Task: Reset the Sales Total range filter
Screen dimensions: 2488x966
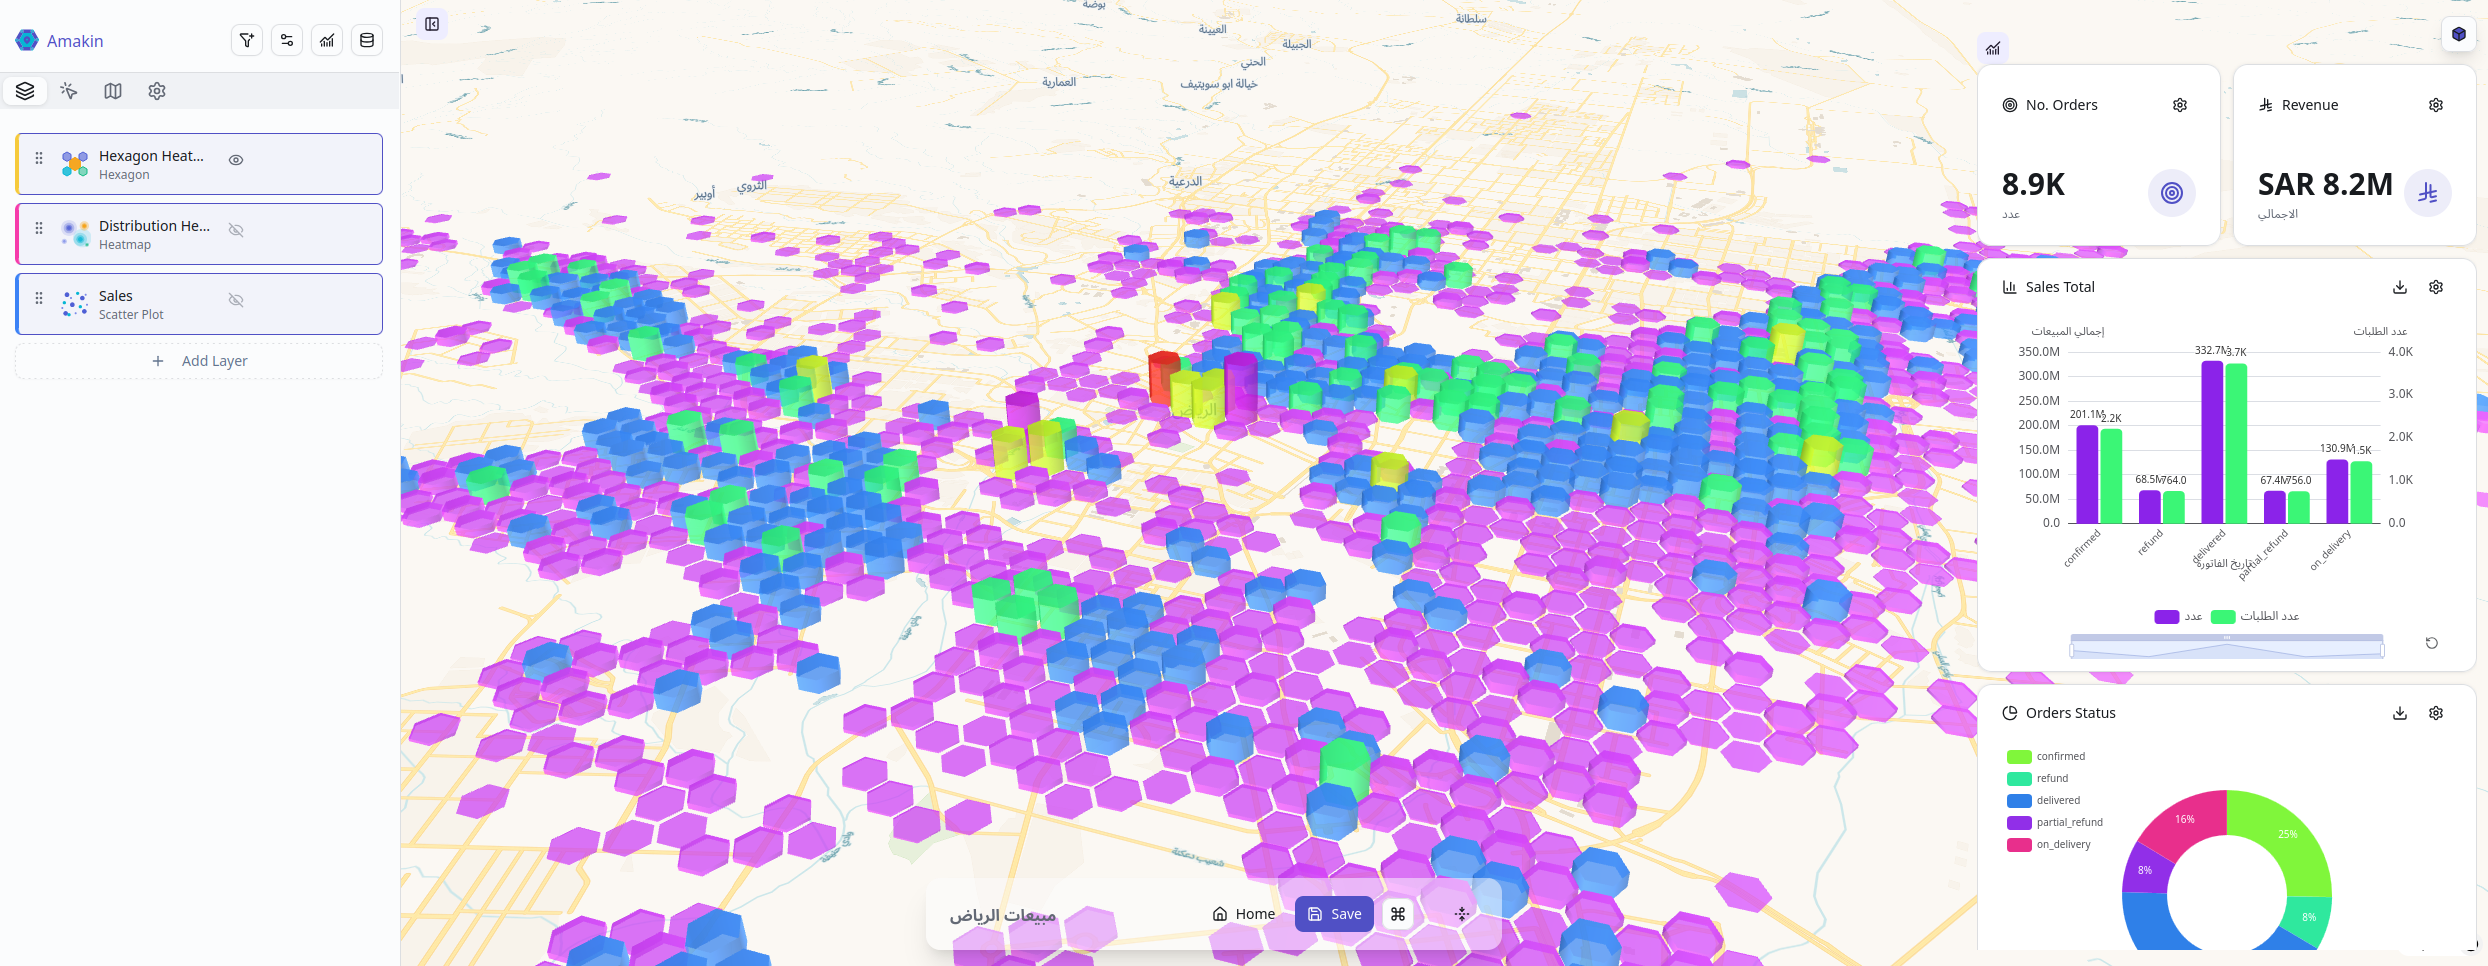Action: tap(2433, 643)
